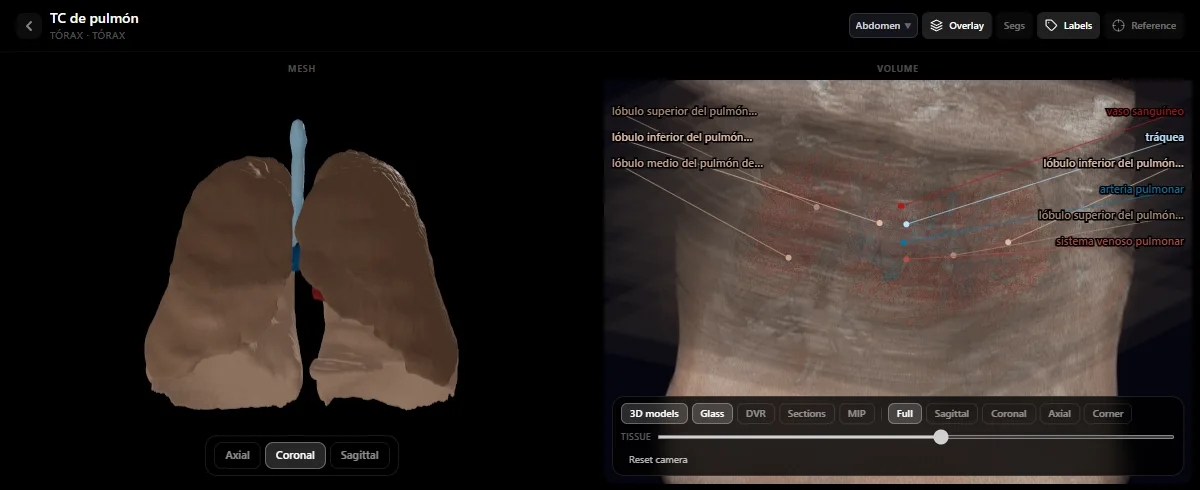Select right-side 'lóbulo inferior del pulmón' label

click(1113, 163)
